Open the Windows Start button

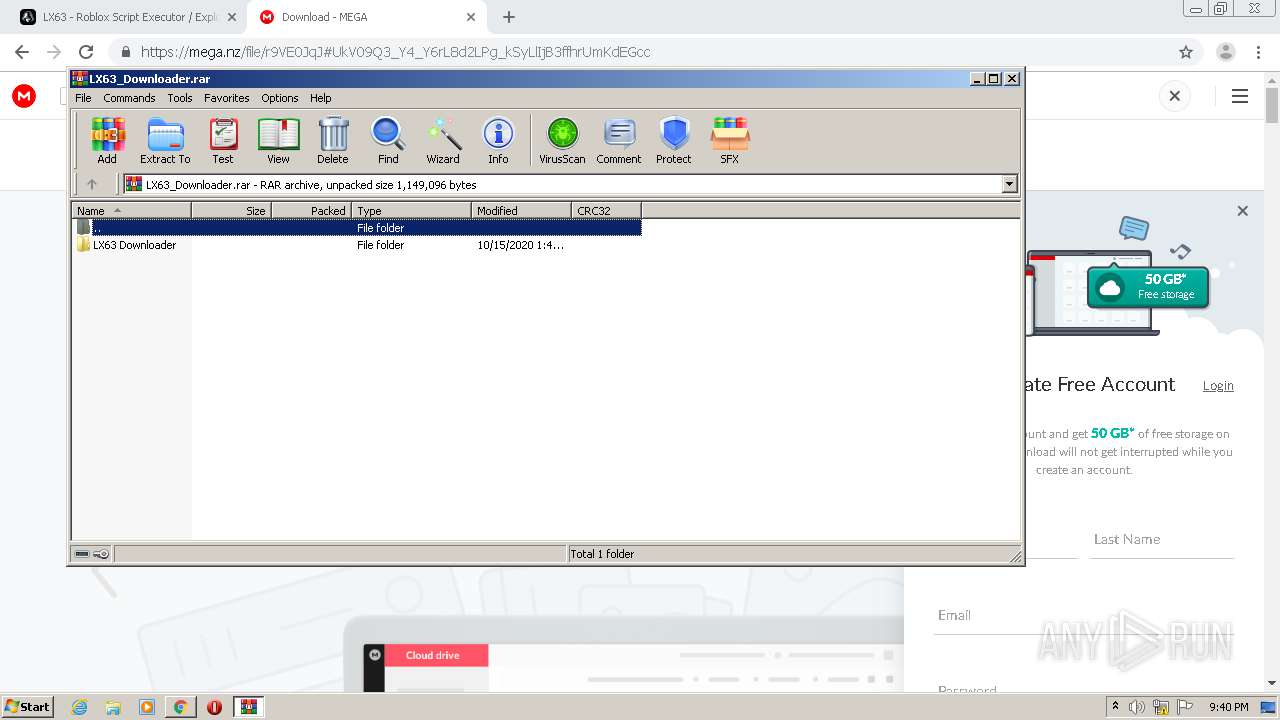point(28,706)
